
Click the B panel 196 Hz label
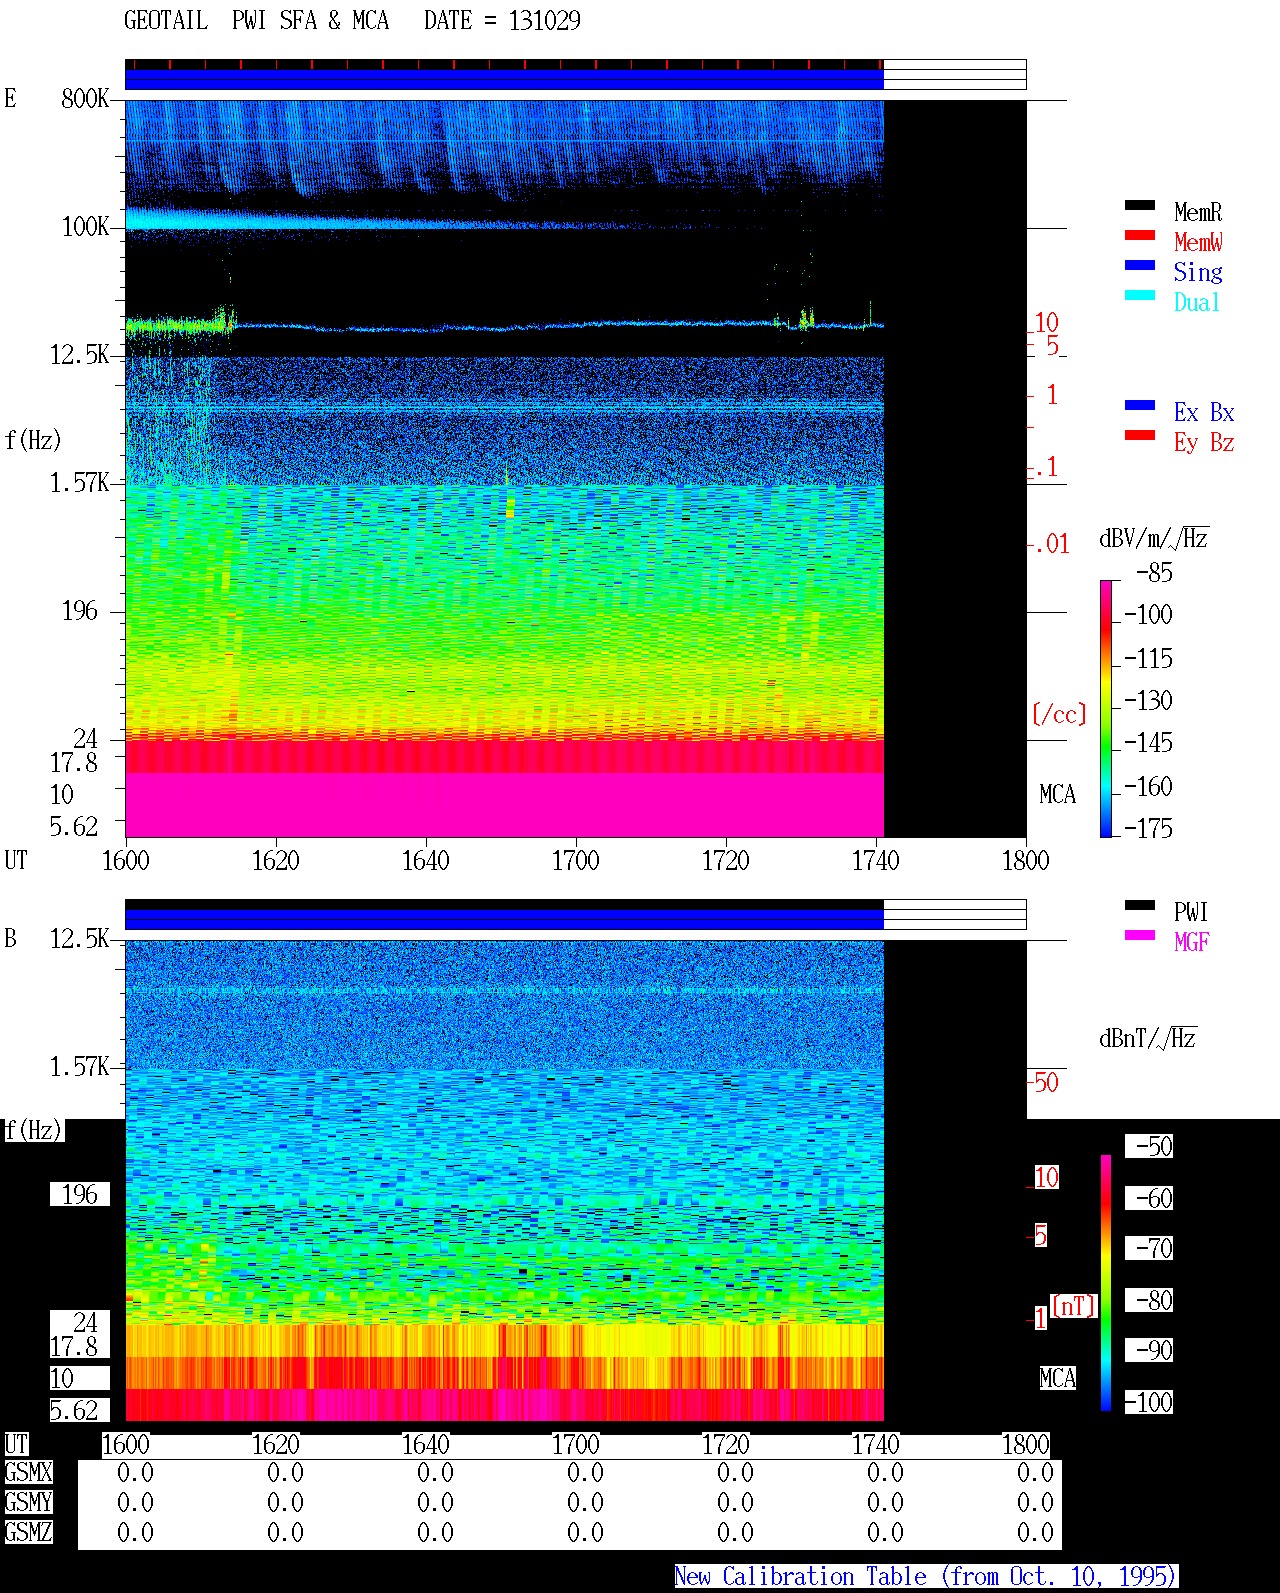[x=80, y=1195]
